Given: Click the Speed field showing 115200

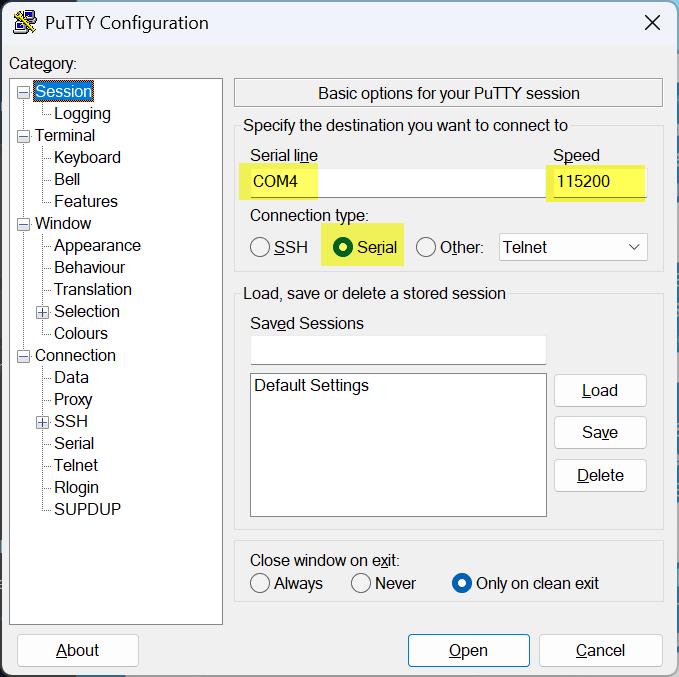Looking at the screenshot, I should tap(598, 183).
